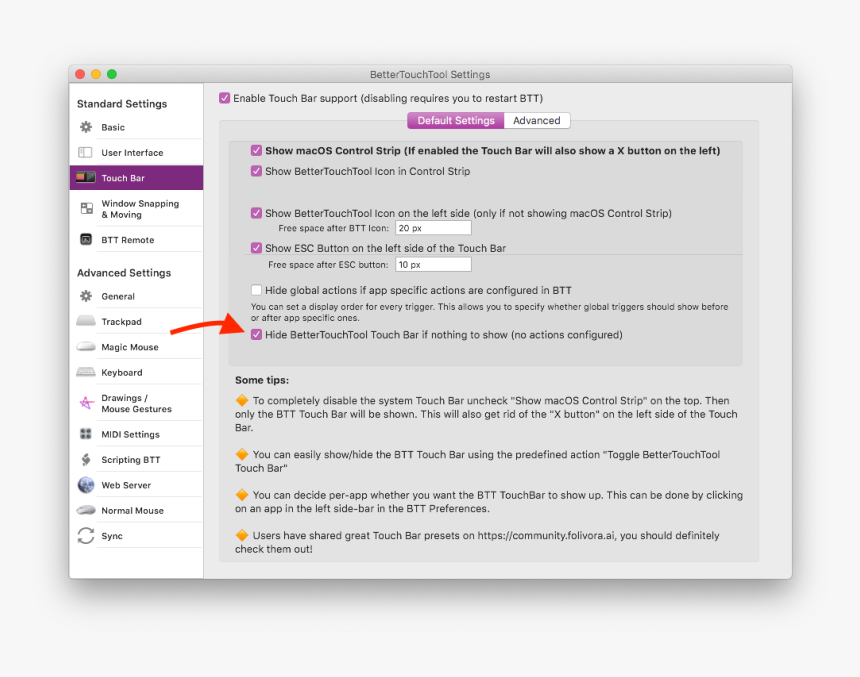The image size is (860, 677).
Task: Click the Web Server globe icon
Action: click(x=86, y=485)
